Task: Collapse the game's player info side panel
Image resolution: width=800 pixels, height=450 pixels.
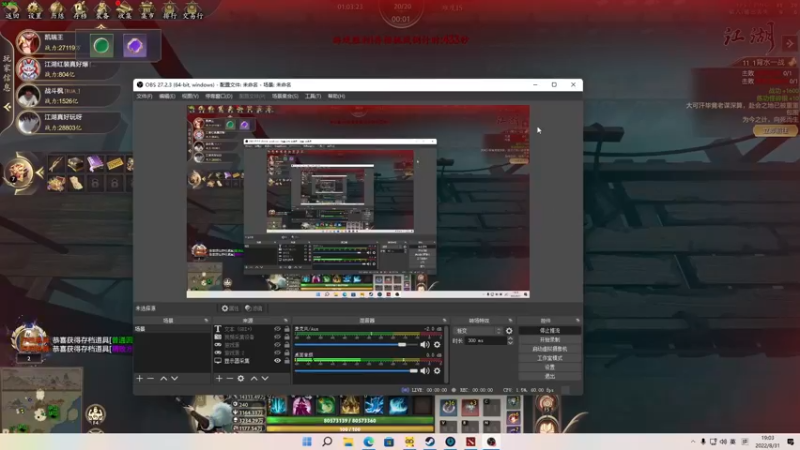Action: [x=7, y=107]
